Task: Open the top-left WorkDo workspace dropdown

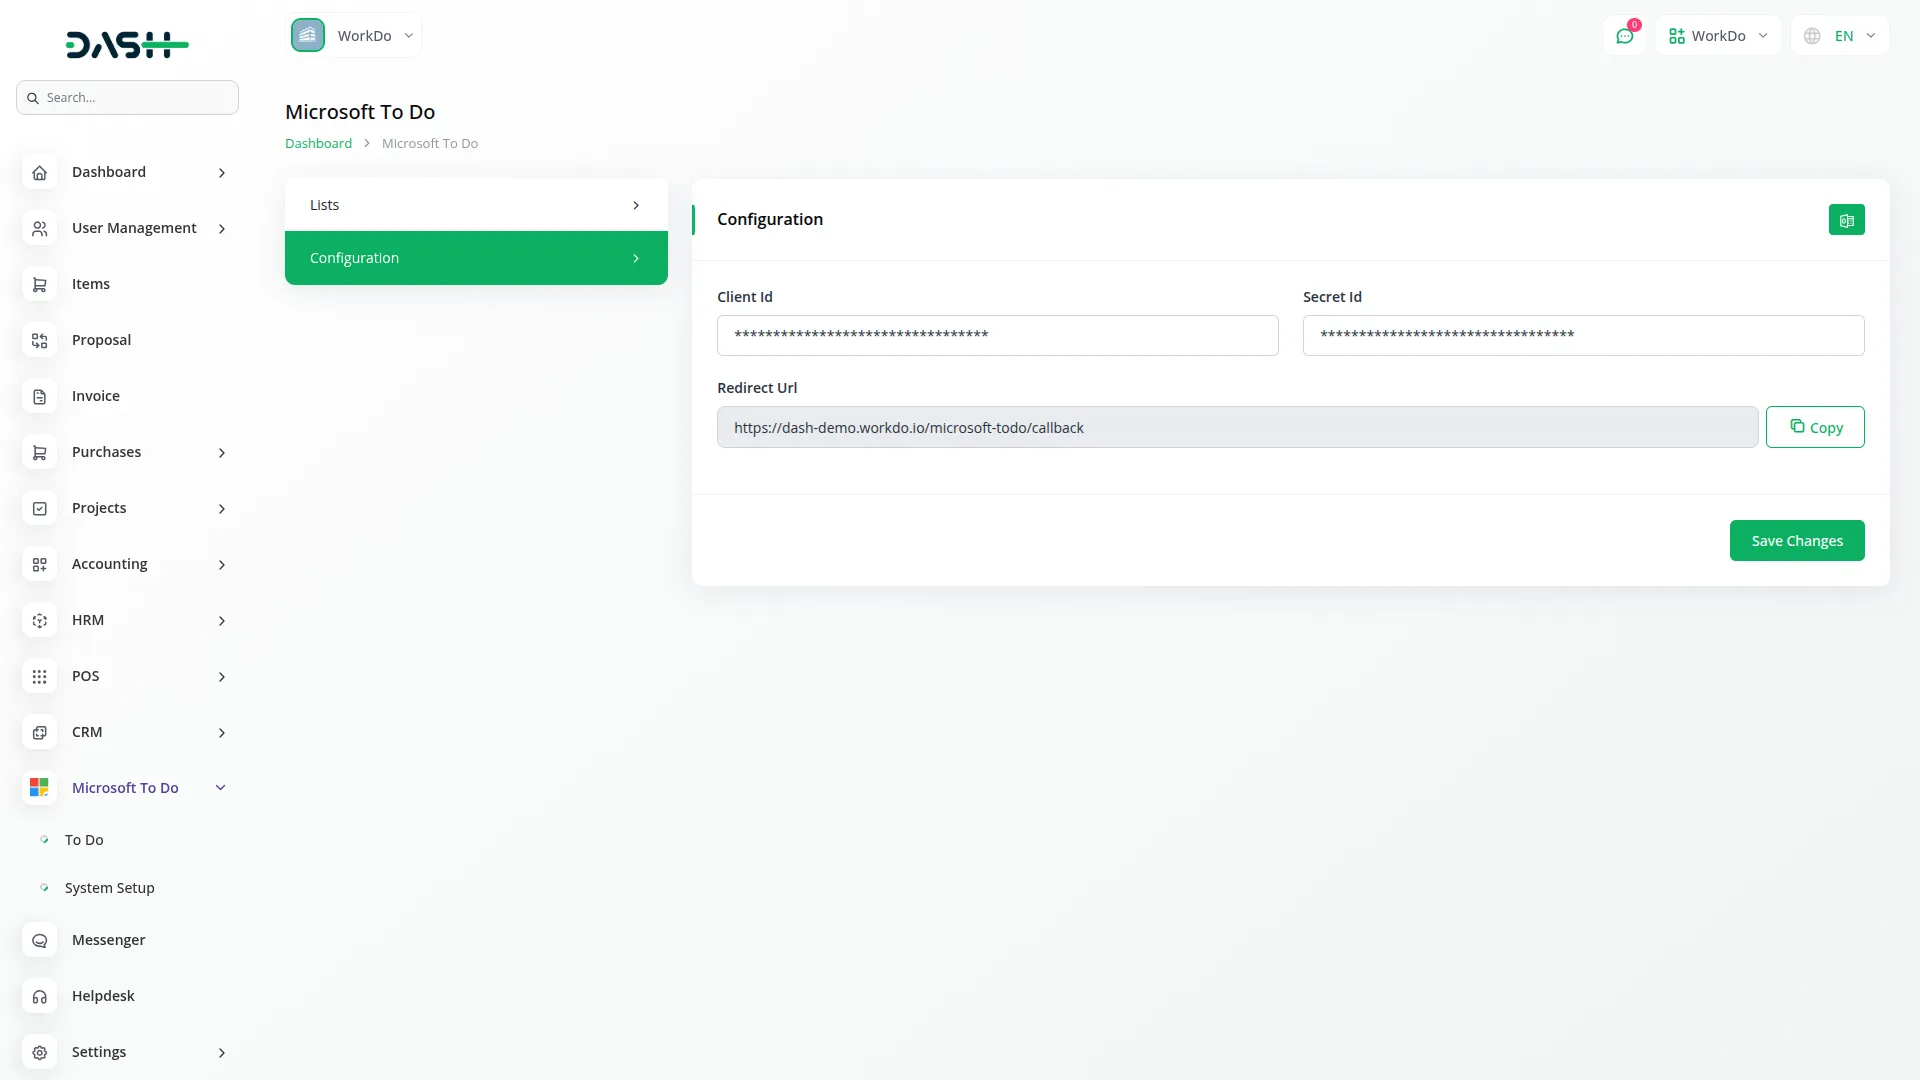Action: tap(353, 35)
